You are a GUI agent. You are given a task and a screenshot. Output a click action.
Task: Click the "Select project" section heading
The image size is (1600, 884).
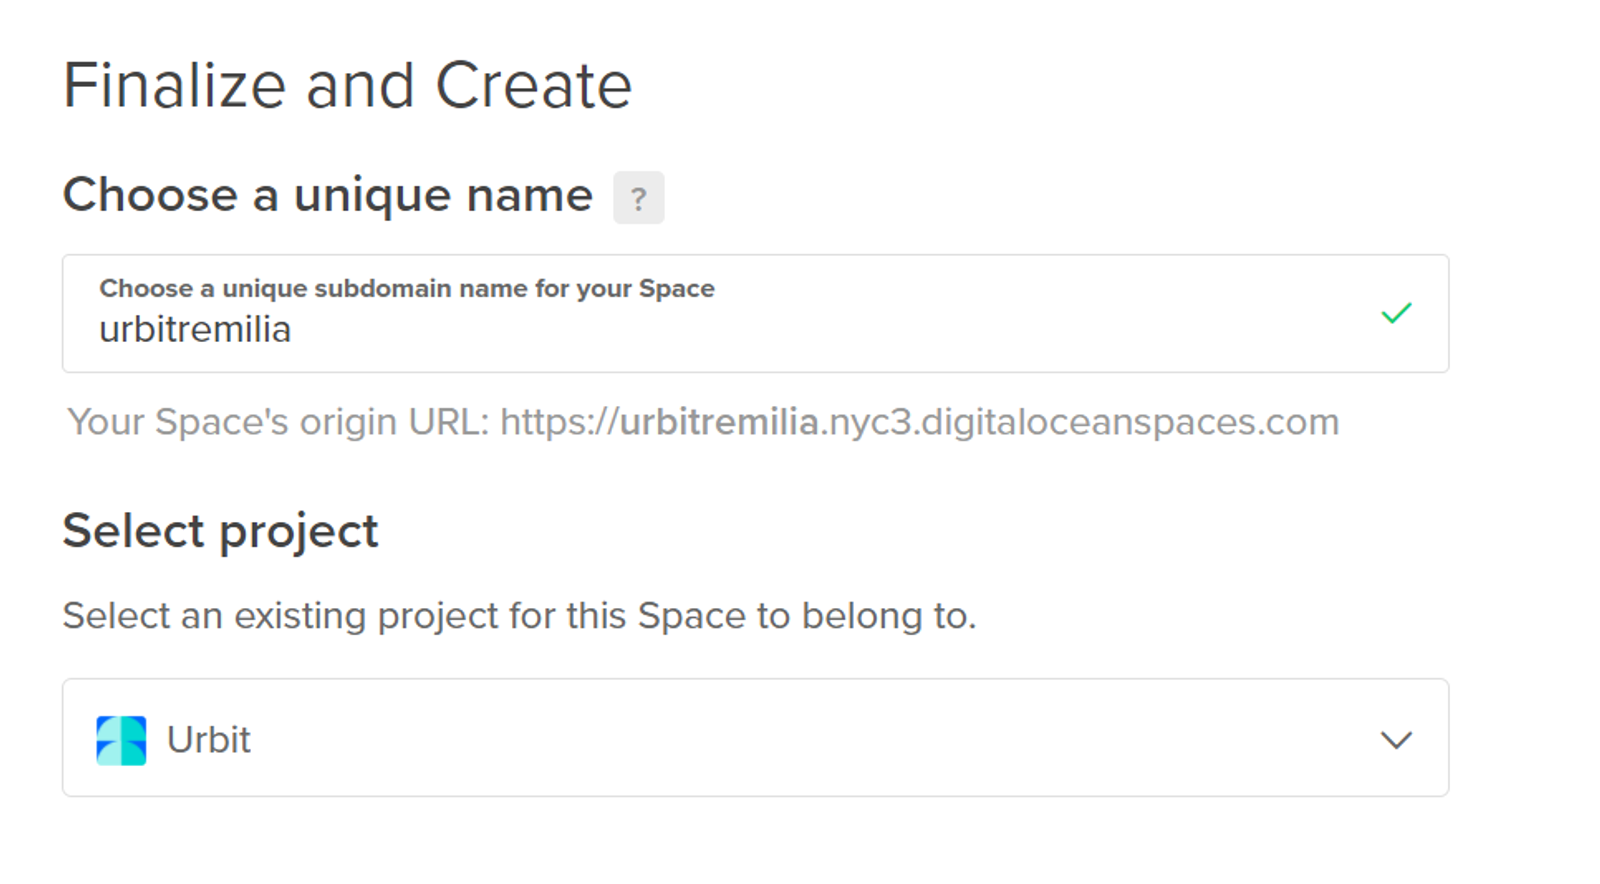click(221, 531)
